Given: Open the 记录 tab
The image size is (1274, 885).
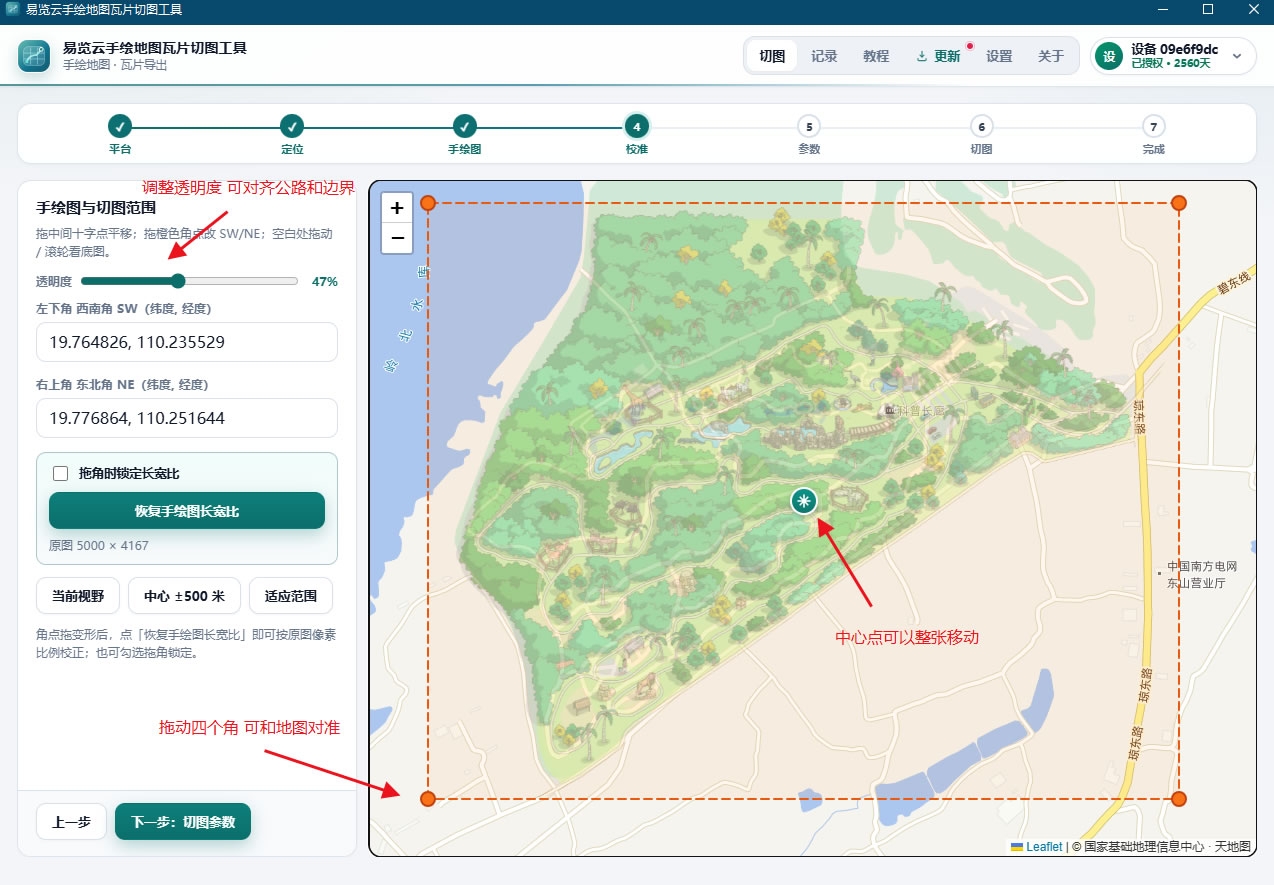Looking at the screenshot, I should [x=824, y=56].
